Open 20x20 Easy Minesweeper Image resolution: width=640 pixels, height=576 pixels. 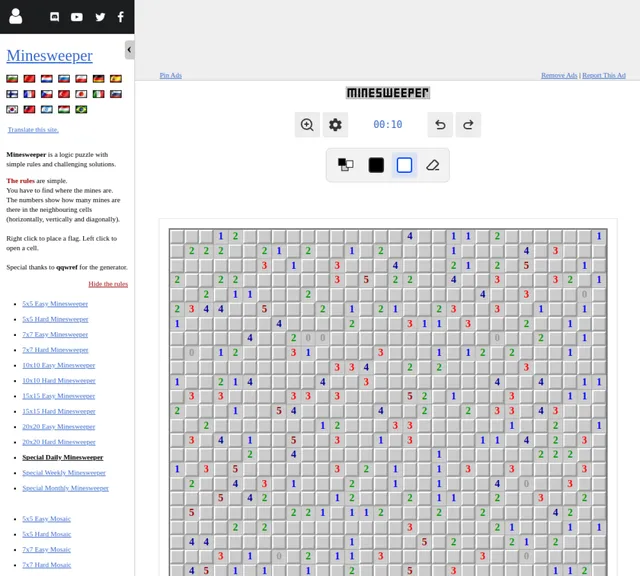tap(59, 427)
